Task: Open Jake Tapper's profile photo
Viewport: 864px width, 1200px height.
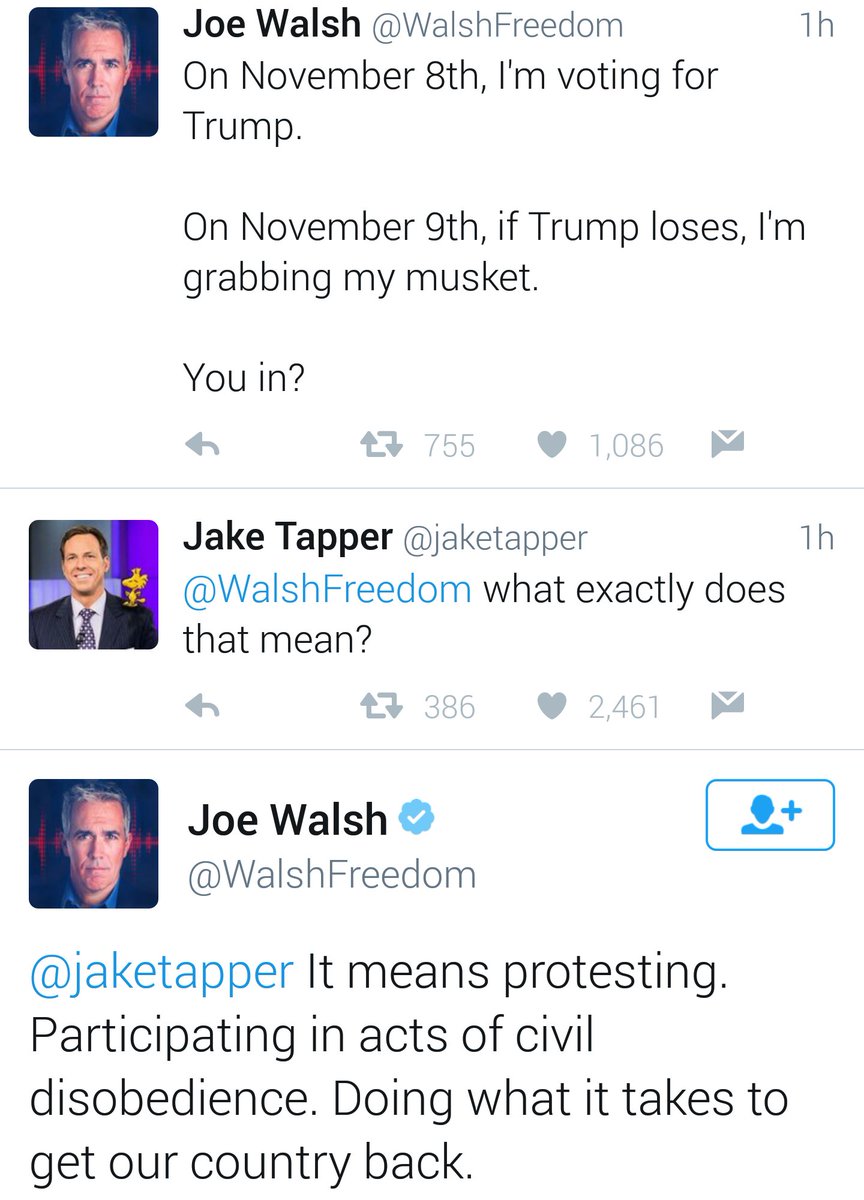Action: [93, 585]
